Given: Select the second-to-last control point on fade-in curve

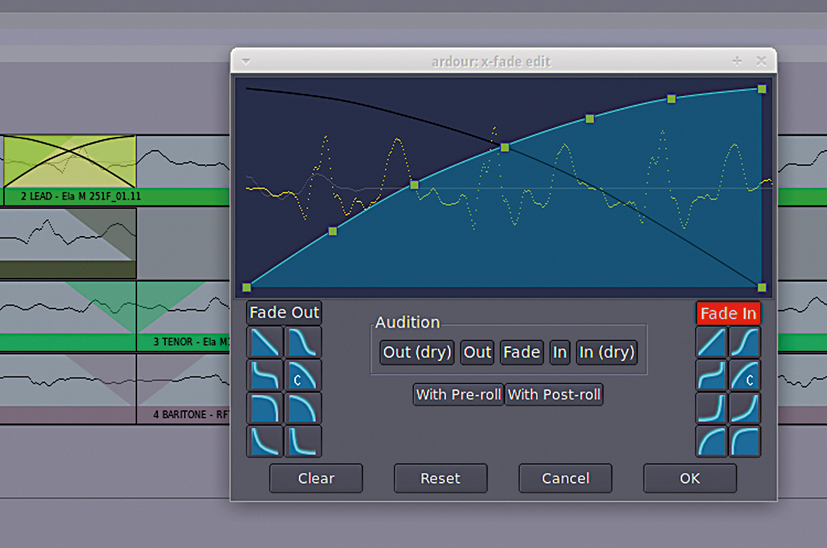Looking at the screenshot, I should 671,99.
